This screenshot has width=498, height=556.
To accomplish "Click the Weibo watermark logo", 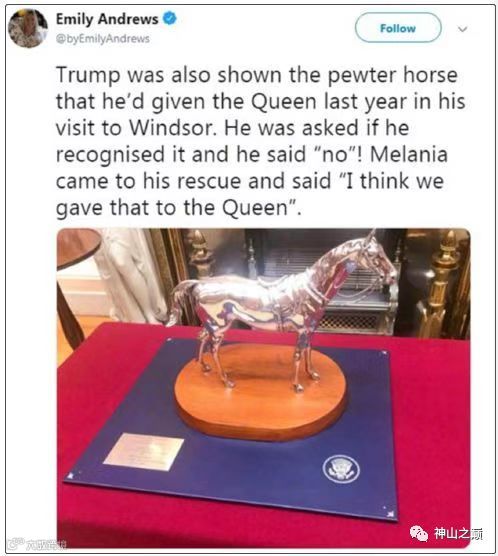I will tap(16, 543).
